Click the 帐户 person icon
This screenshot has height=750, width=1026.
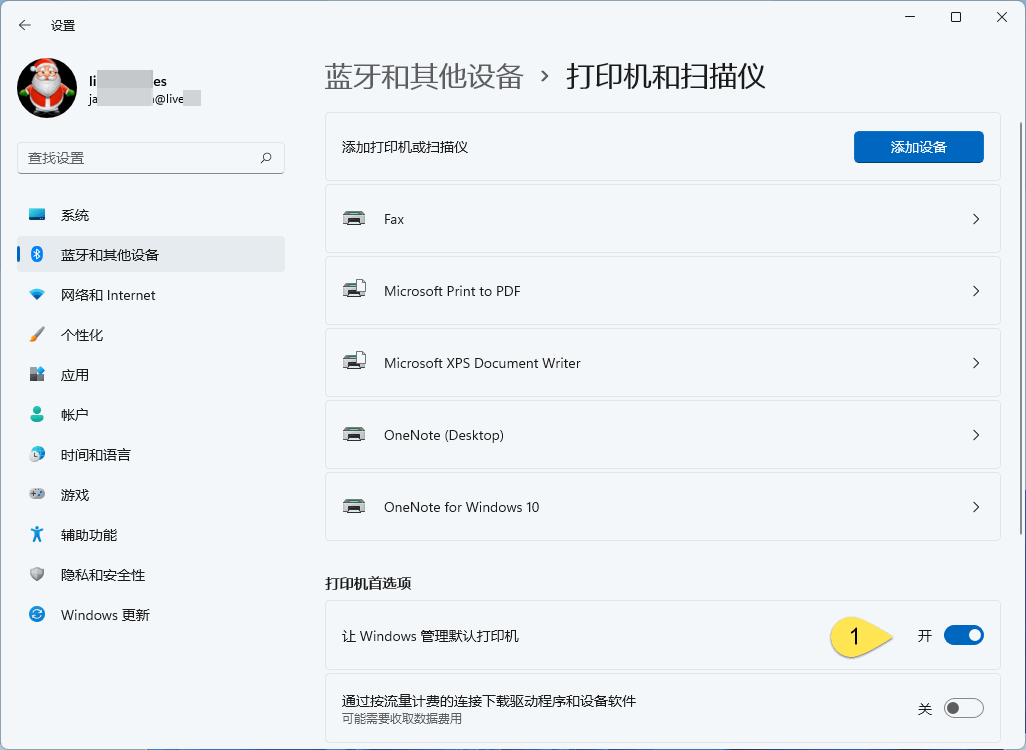(x=37, y=414)
